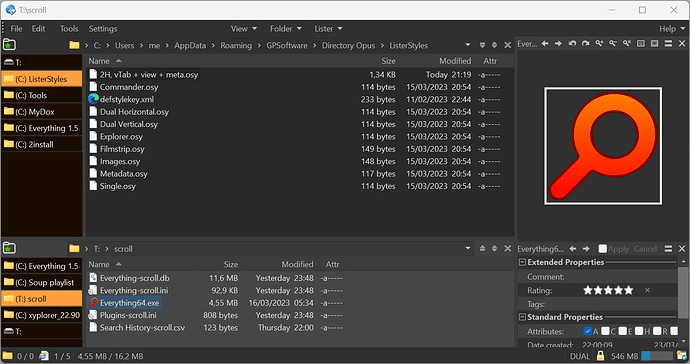Open the metadata pane hamburger menu
Viewport: 690px width, 364px height.
[x=668, y=249]
